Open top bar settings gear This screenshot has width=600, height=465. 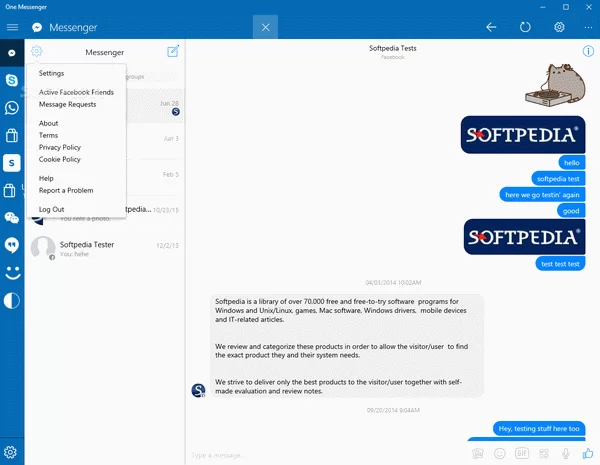point(559,27)
